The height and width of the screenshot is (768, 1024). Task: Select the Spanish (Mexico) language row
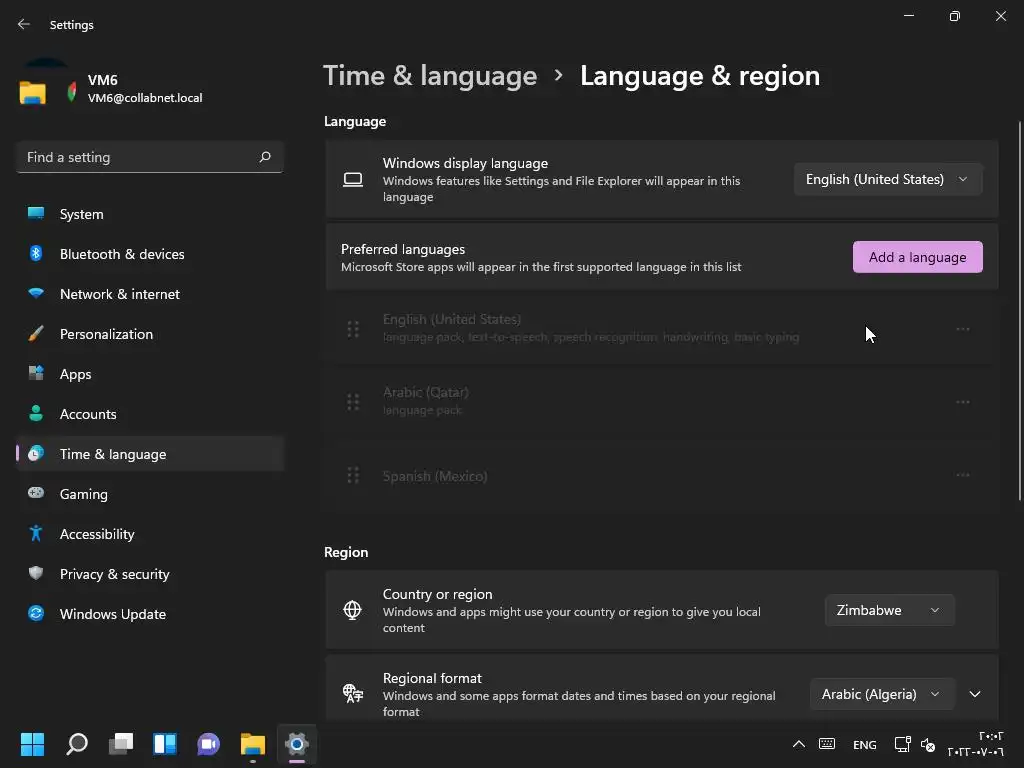662,475
